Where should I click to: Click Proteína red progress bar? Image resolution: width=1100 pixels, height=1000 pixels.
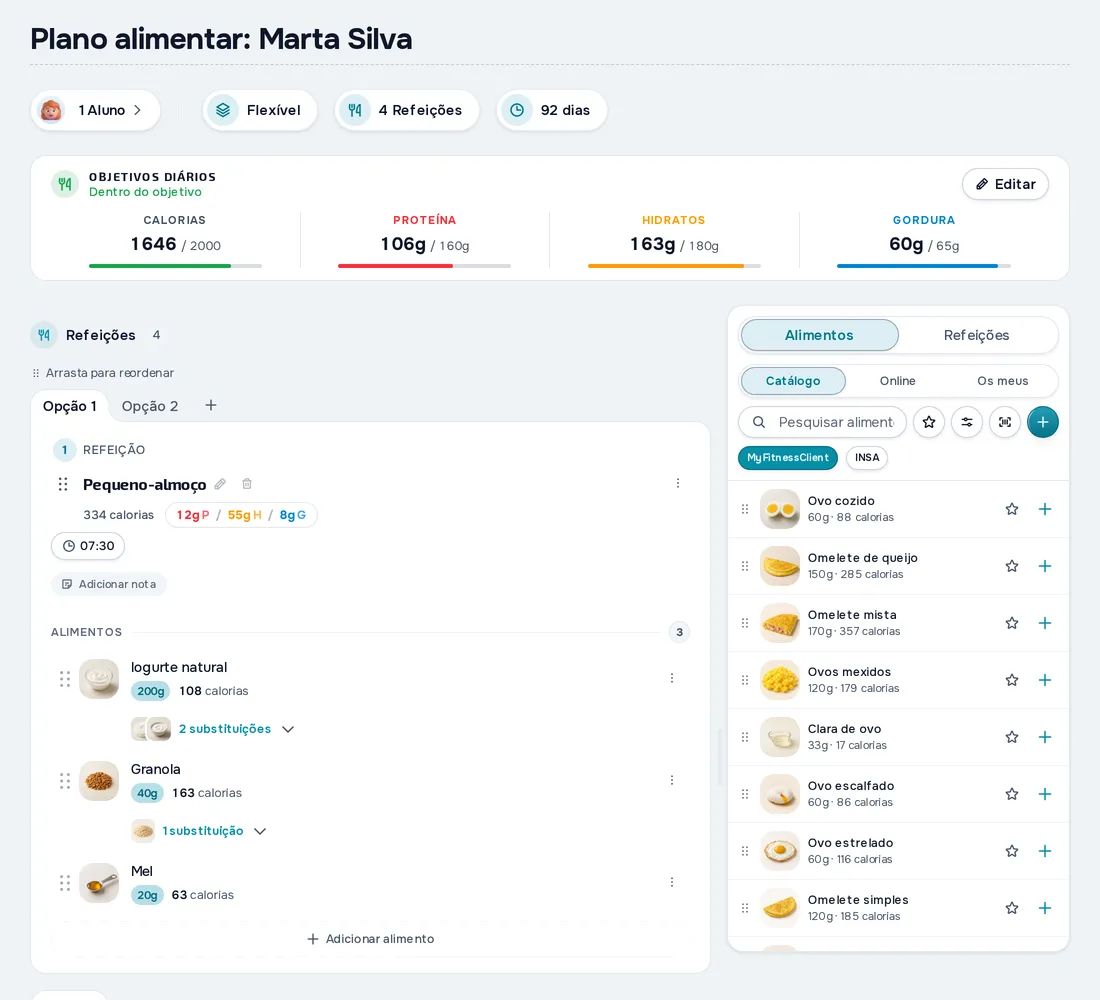424,266
